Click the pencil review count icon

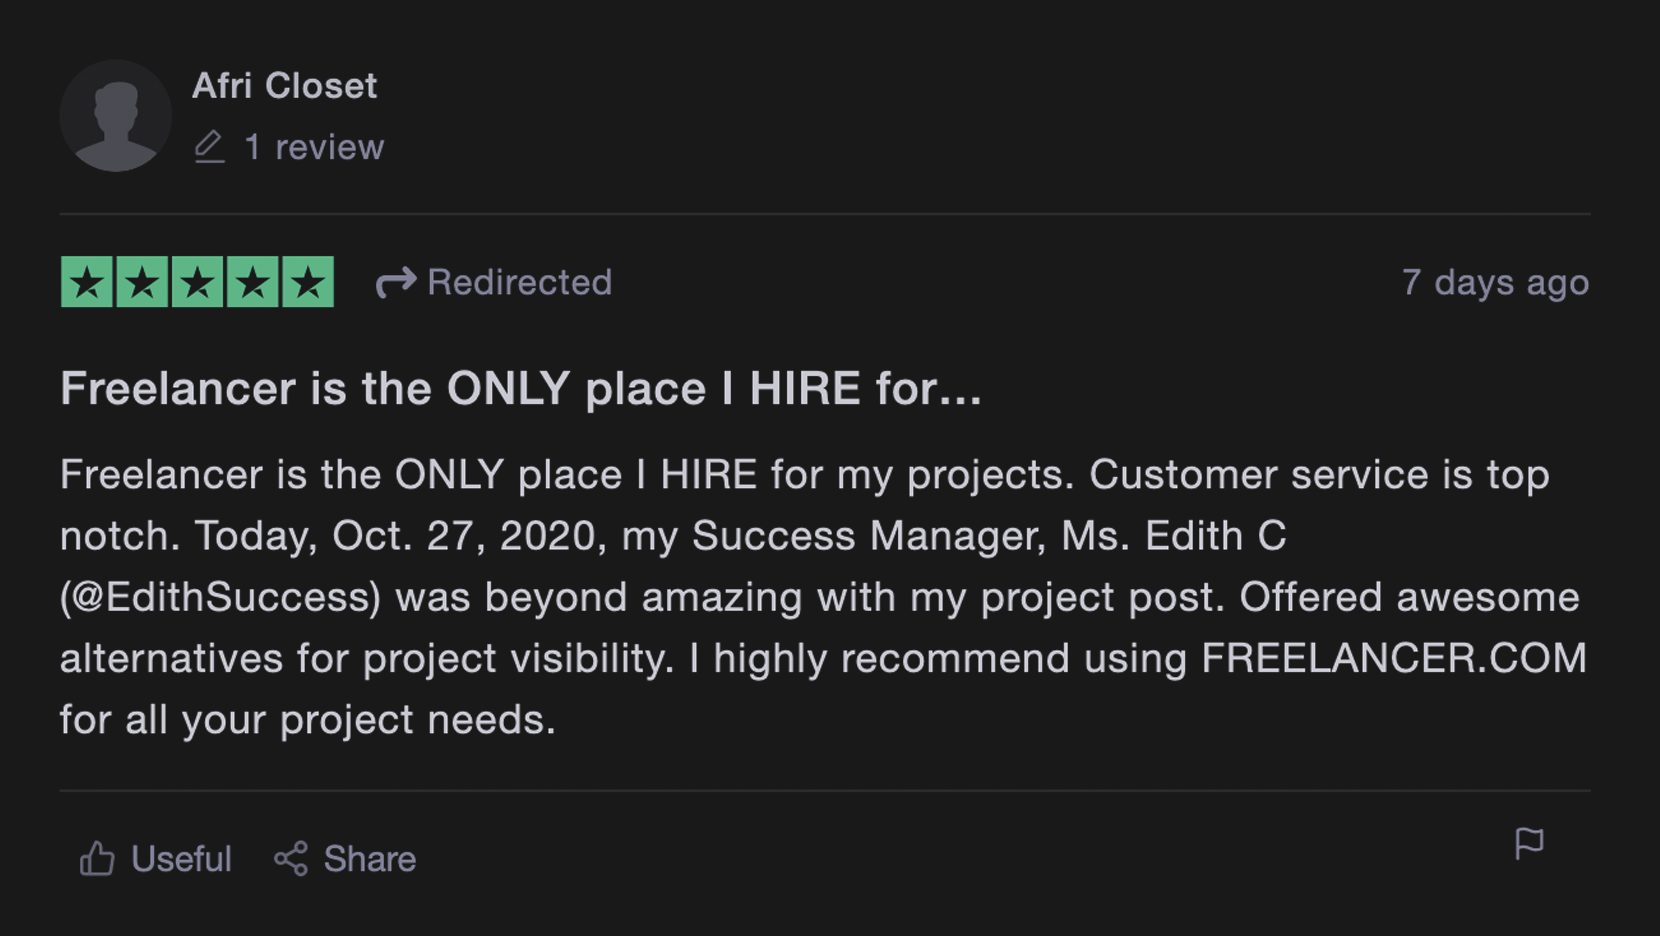click(x=209, y=147)
